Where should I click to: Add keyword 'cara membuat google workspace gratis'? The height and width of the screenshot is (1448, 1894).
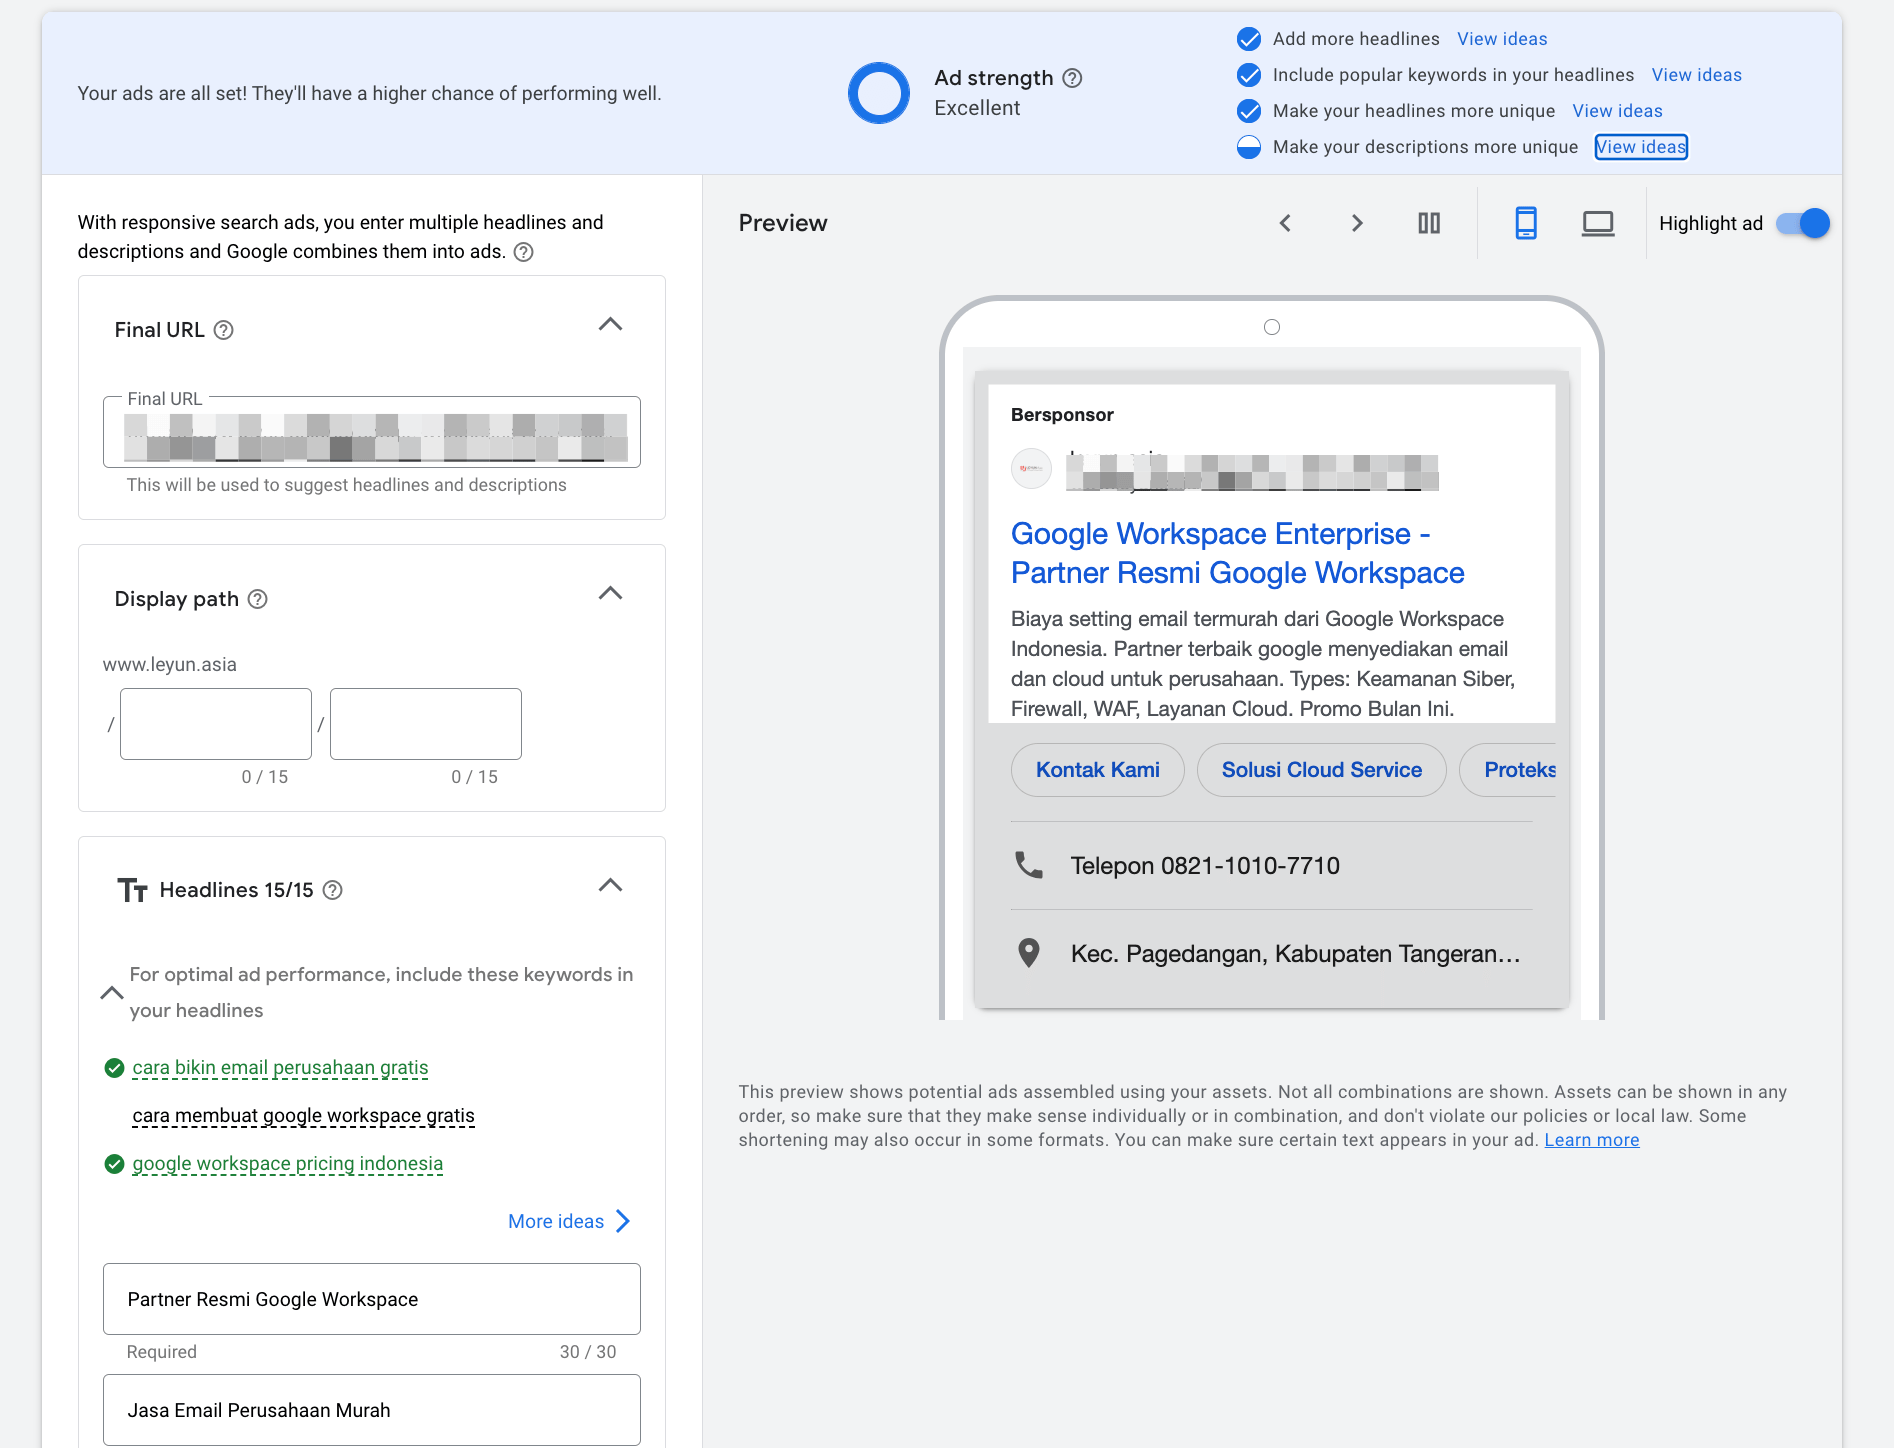(x=303, y=1116)
